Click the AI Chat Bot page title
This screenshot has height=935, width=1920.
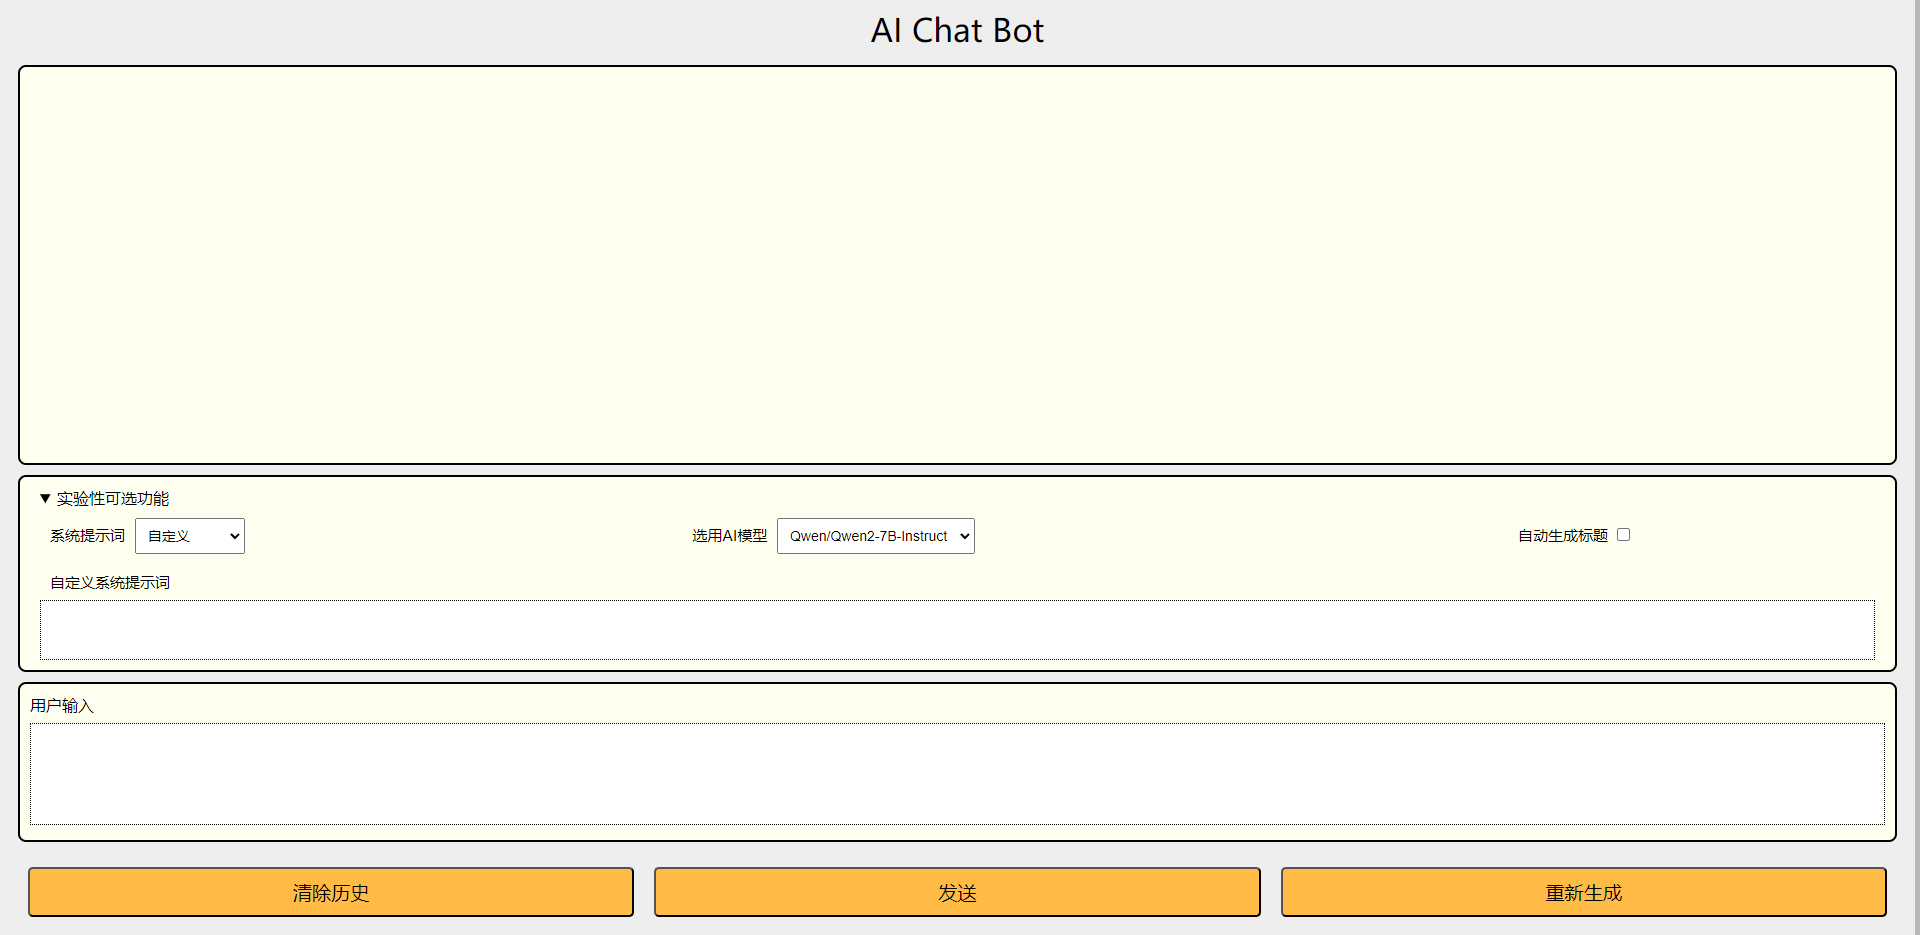(x=957, y=31)
